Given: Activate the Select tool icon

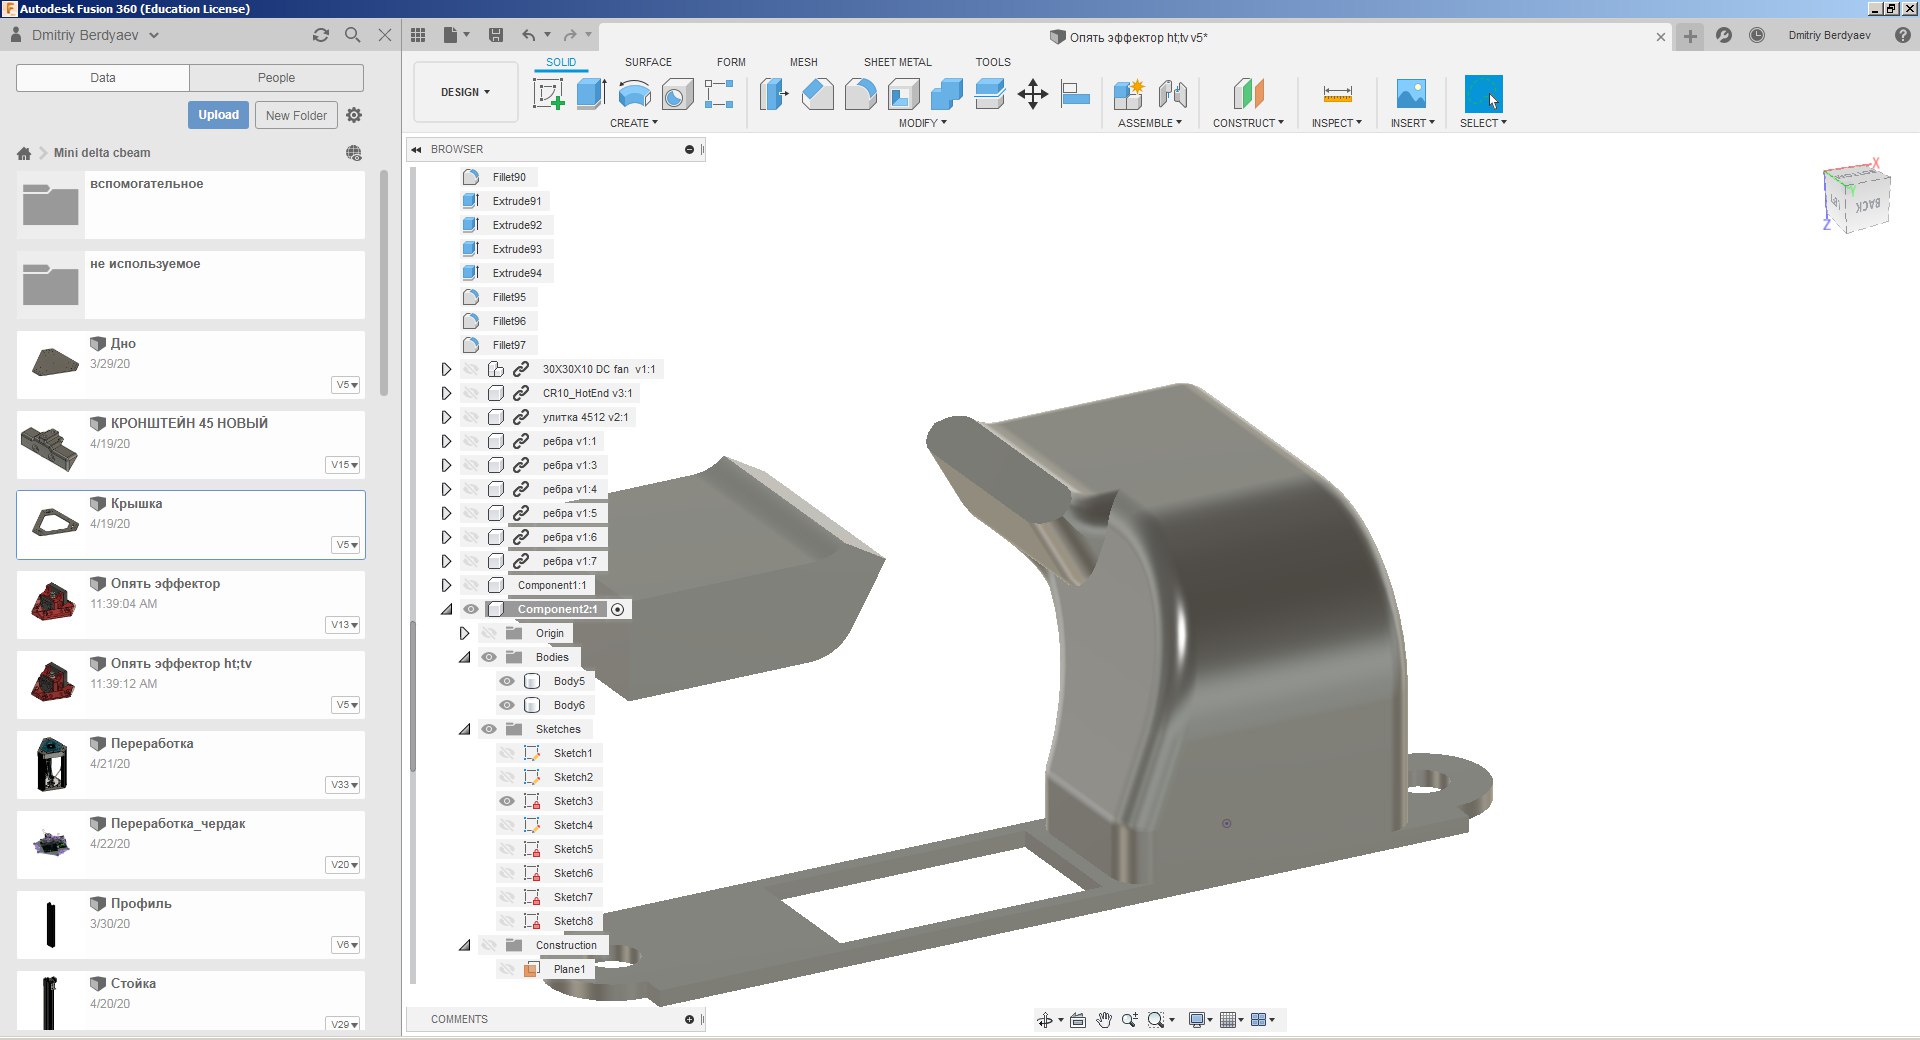Looking at the screenshot, I should 1483,94.
